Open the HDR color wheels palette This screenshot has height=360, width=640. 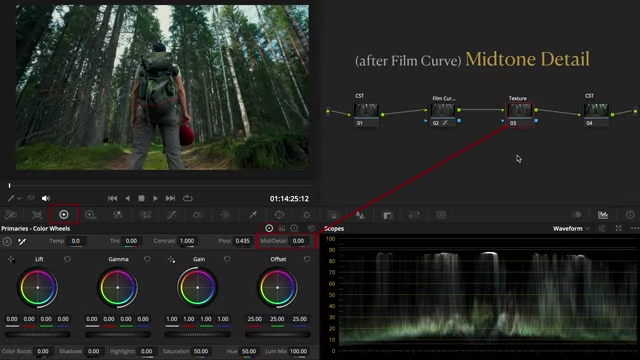91,215
